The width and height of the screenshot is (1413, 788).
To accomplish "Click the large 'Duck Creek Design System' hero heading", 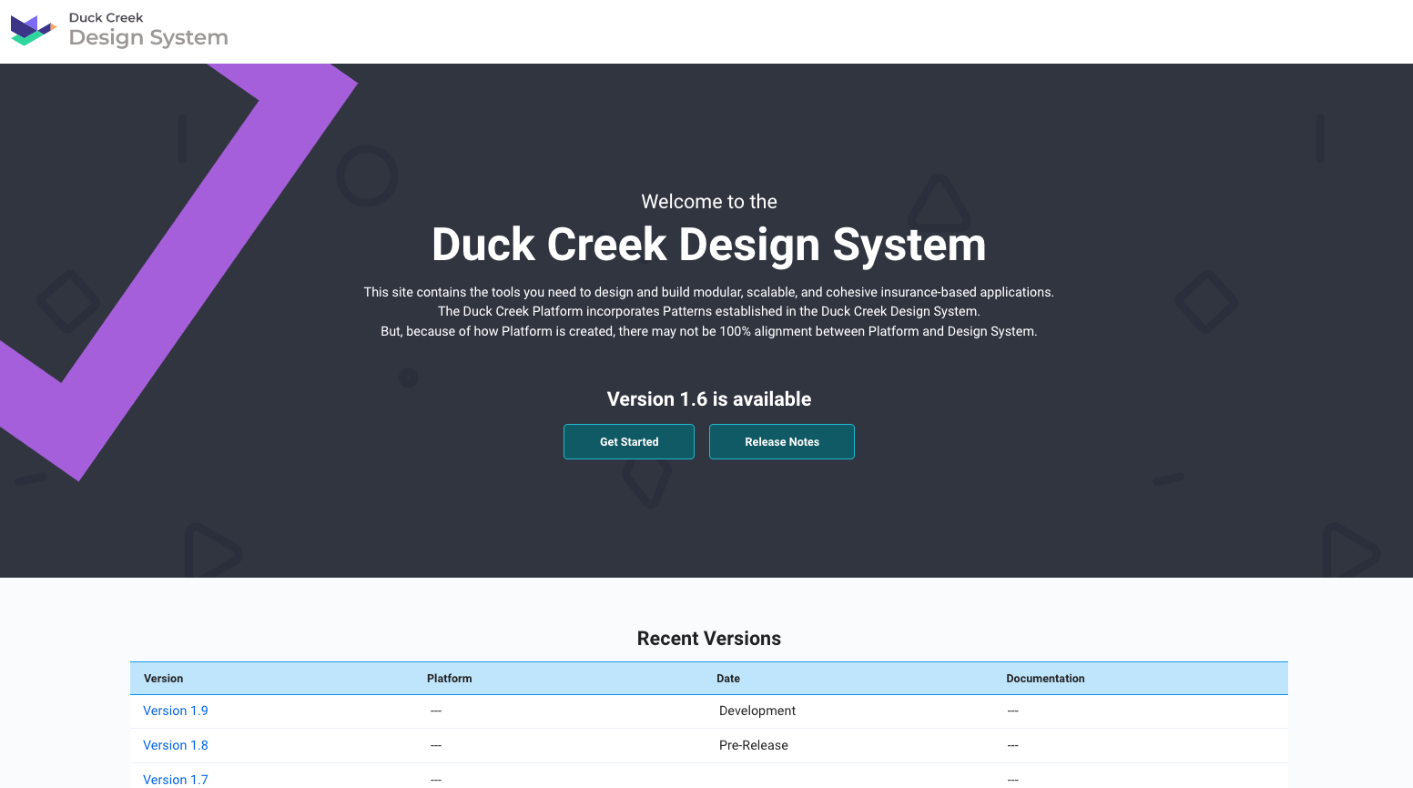I will pyautogui.click(x=709, y=245).
